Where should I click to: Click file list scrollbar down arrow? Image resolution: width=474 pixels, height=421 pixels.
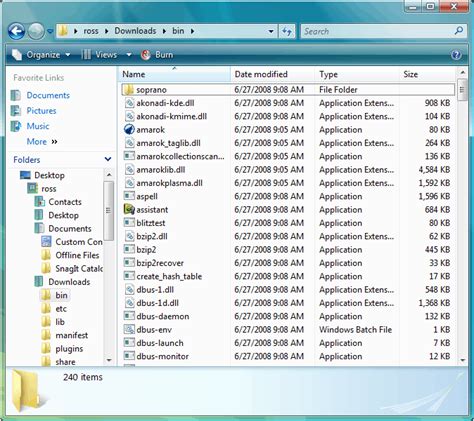click(462, 360)
